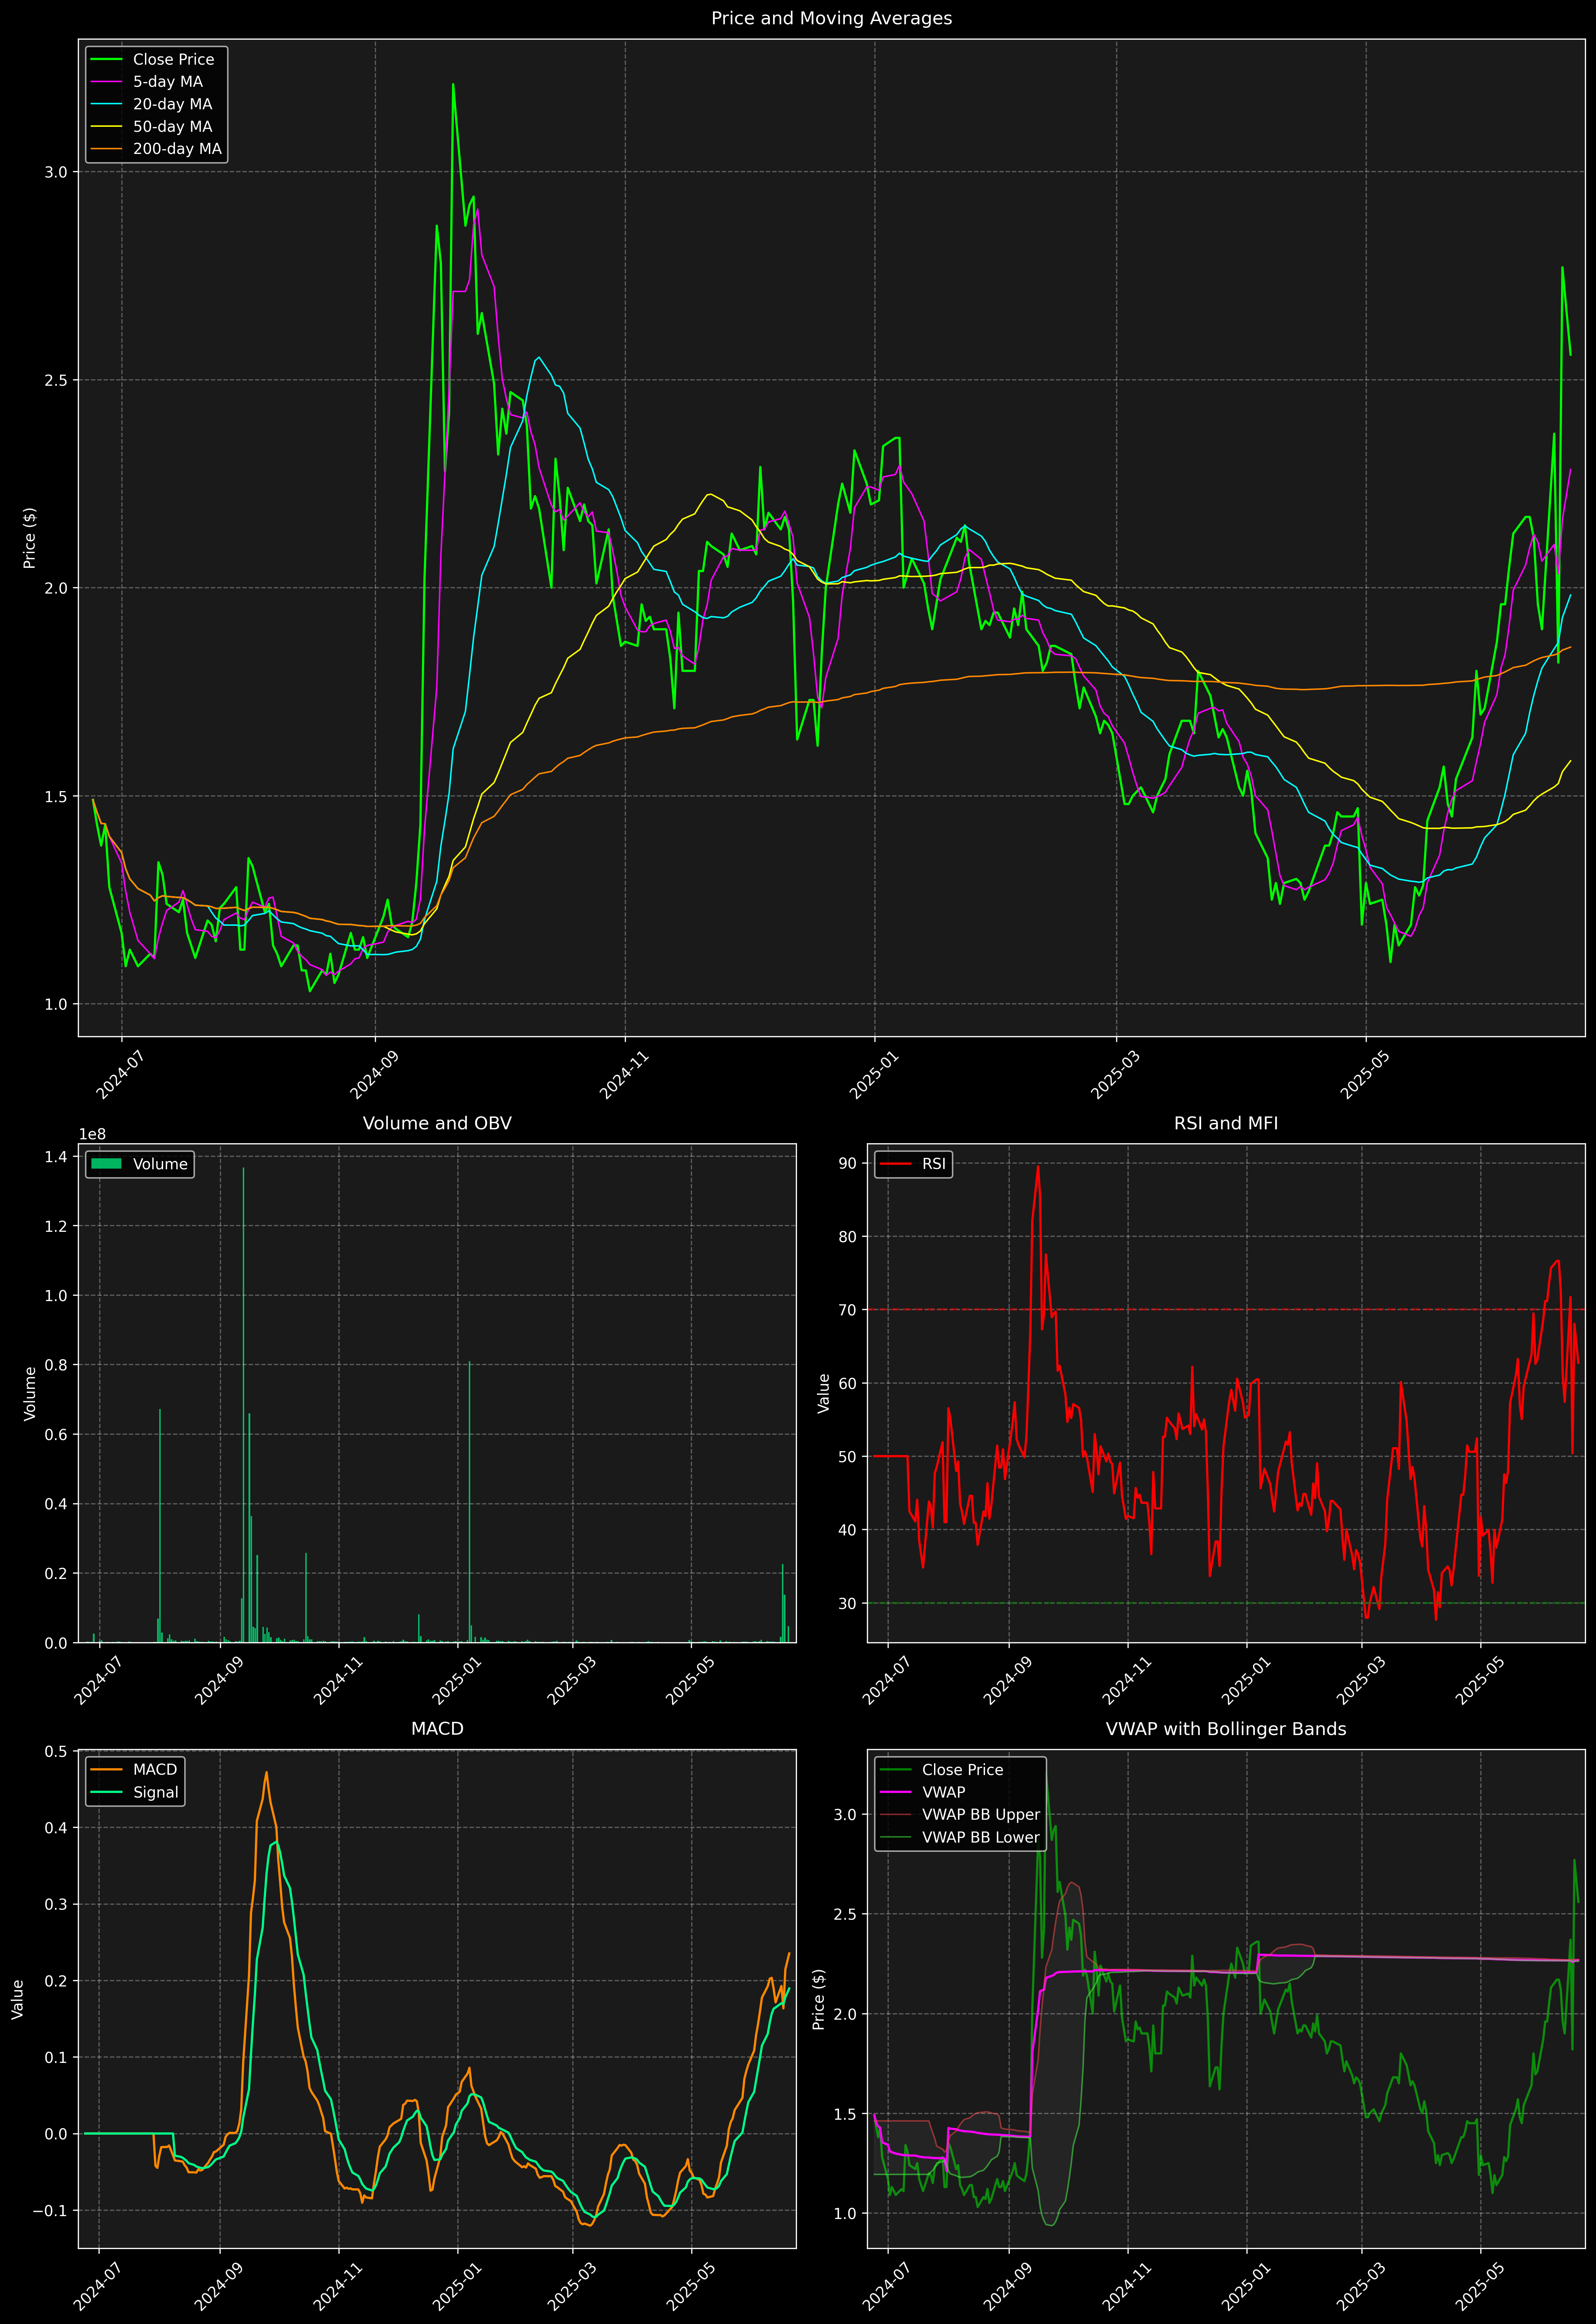
Task: Click the '90' tick on the RSI chart
Action: [848, 1163]
